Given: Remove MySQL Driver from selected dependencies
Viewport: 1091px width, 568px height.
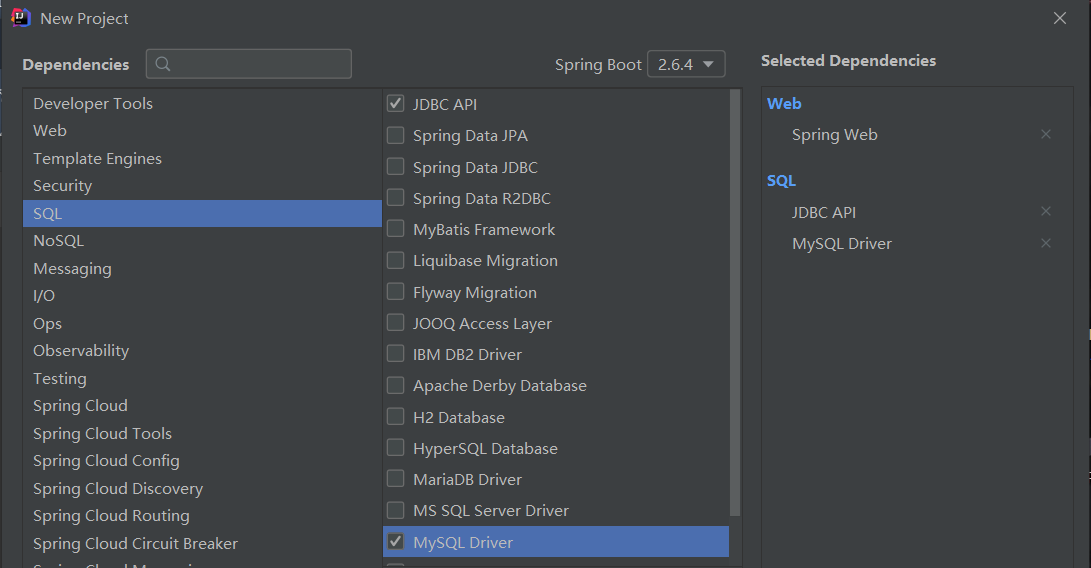Looking at the screenshot, I should 1046,243.
